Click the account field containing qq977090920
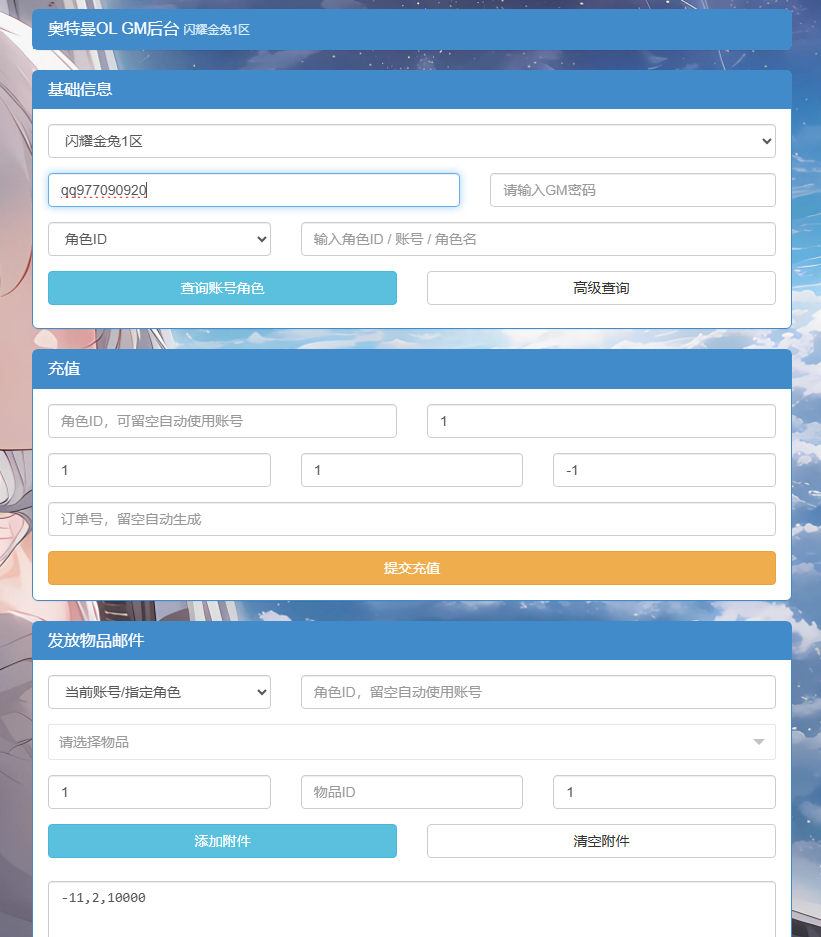 point(254,190)
